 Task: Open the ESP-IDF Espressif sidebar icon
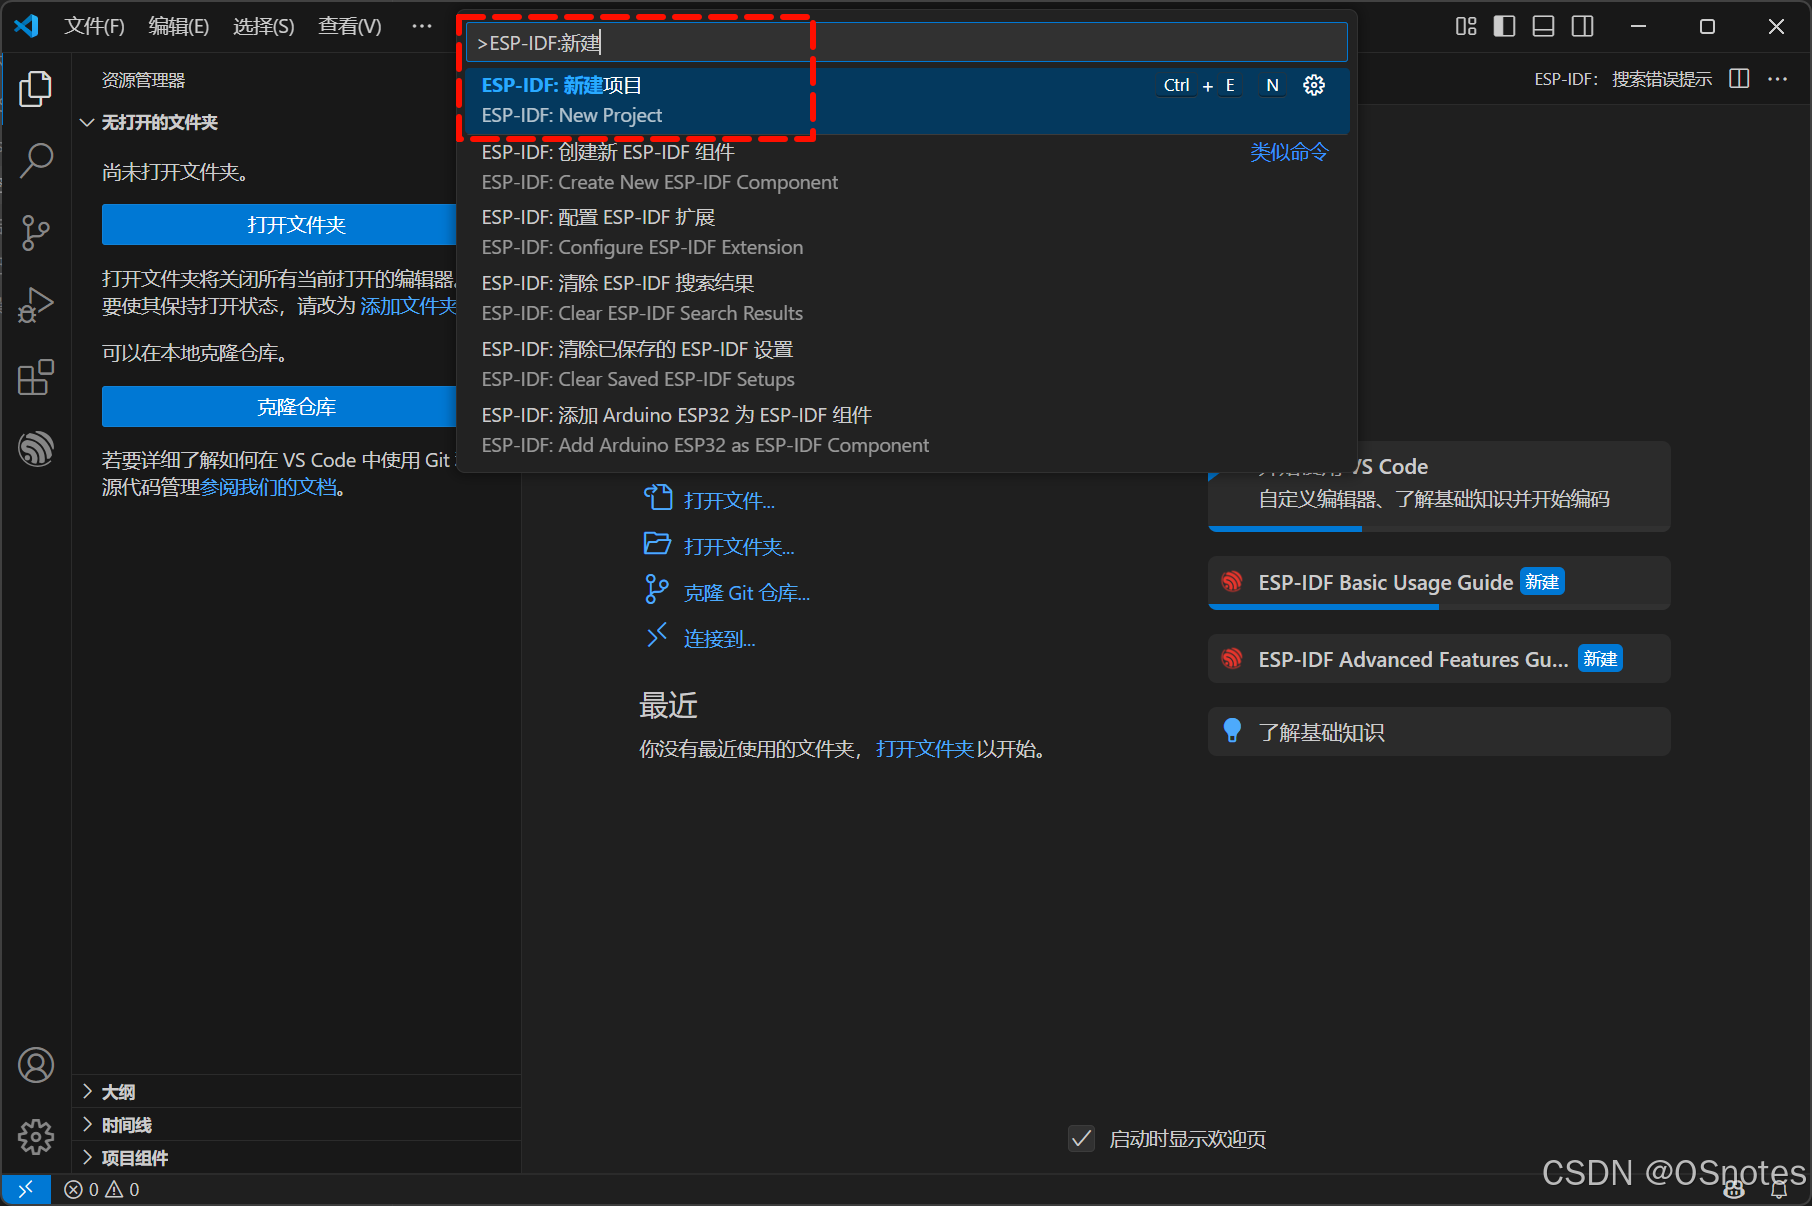click(36, 449)
